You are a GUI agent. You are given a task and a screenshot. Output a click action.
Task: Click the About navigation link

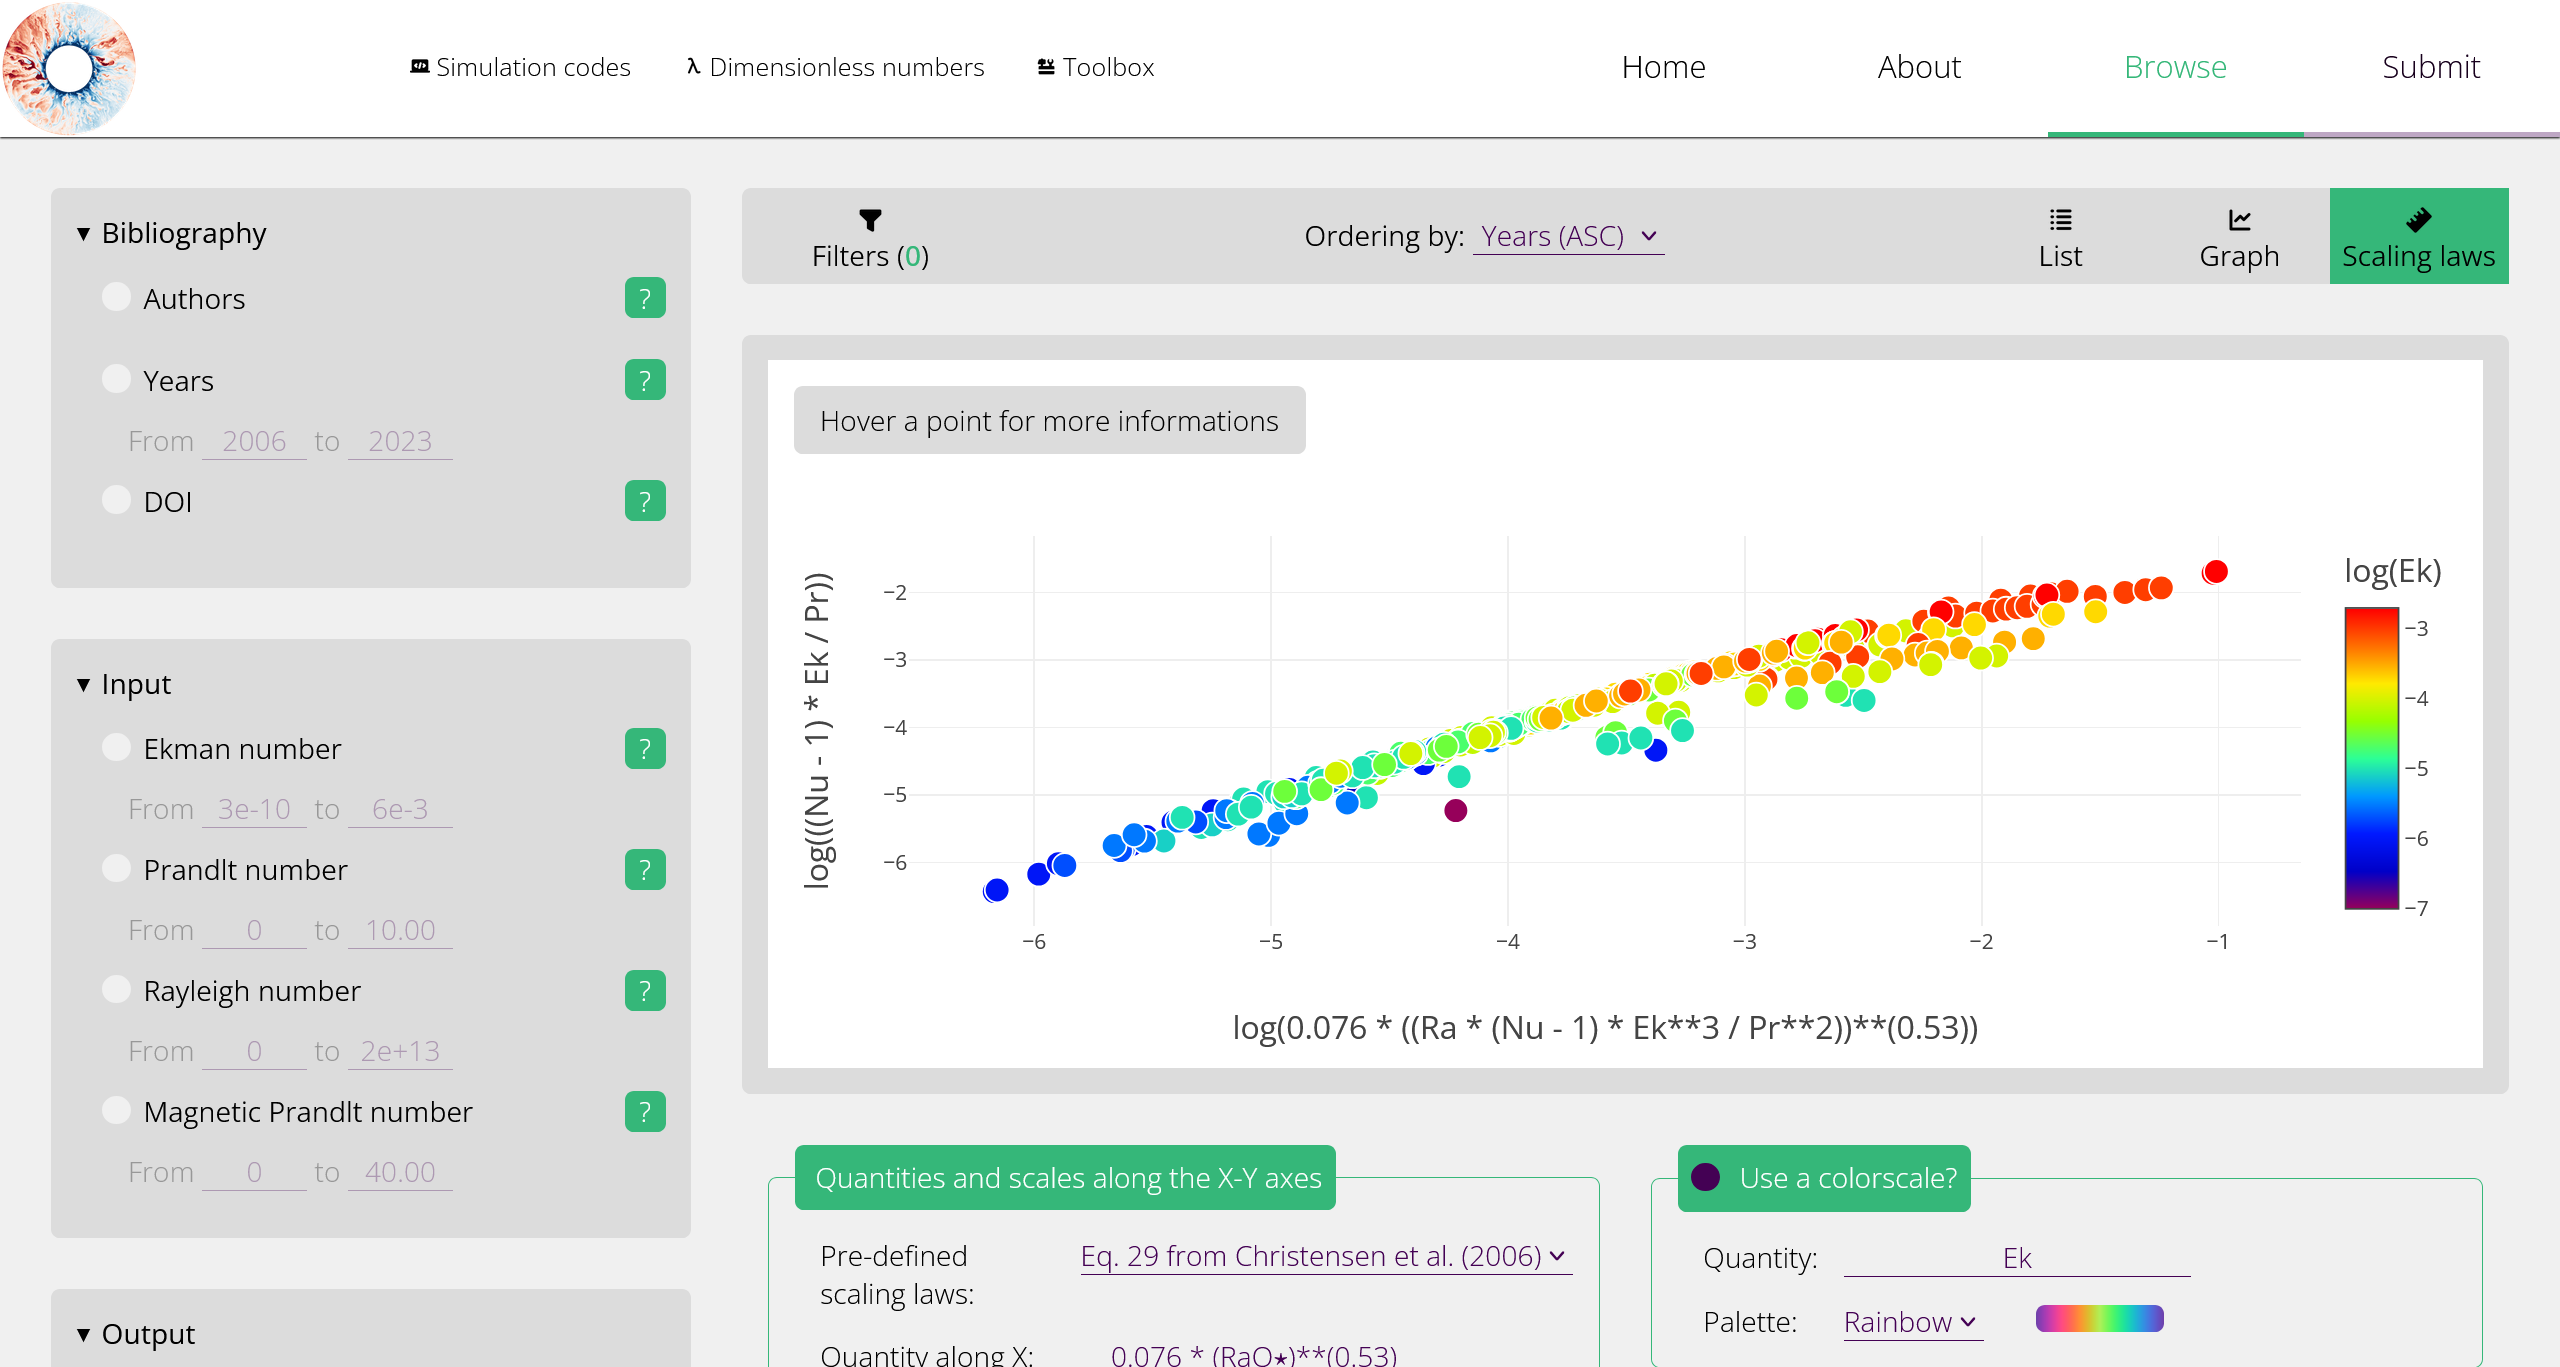point(1917,67)
